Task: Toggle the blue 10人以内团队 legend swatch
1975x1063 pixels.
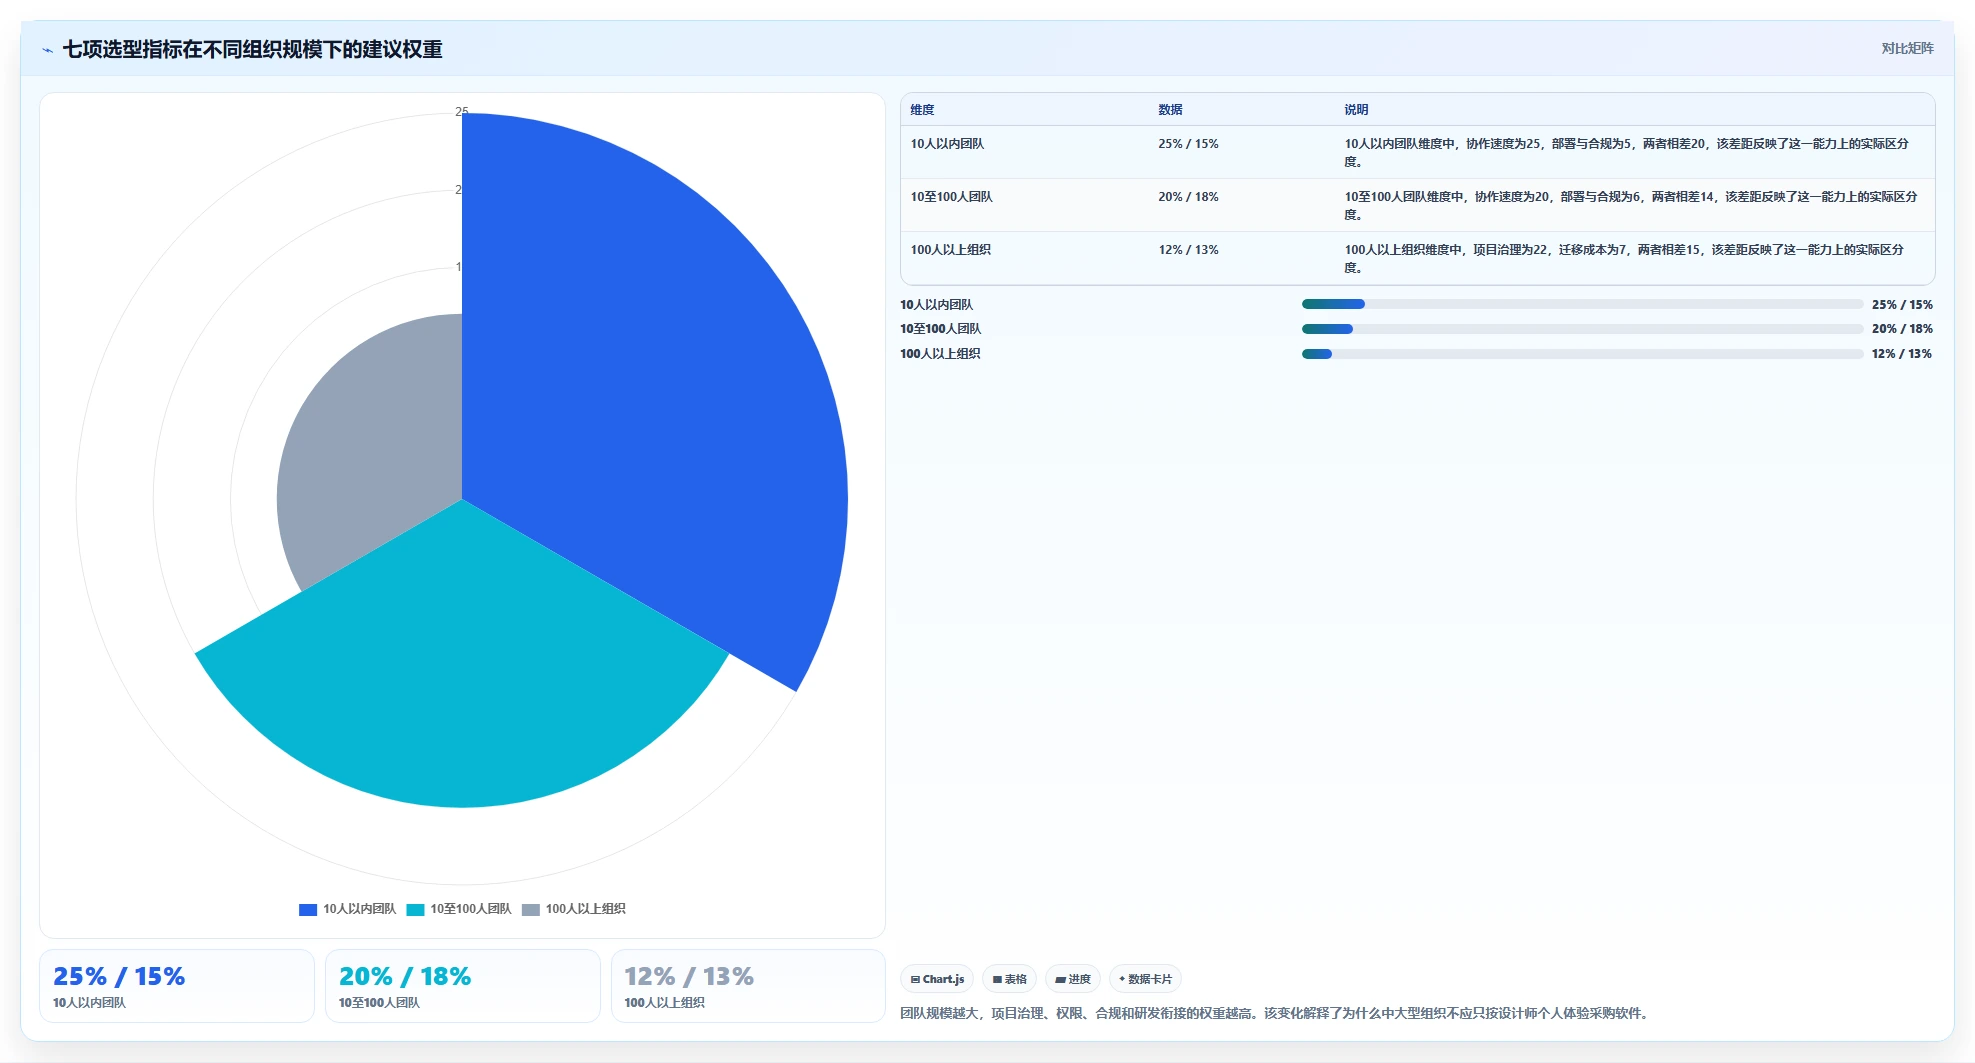Action: click(x=308, y=909)
